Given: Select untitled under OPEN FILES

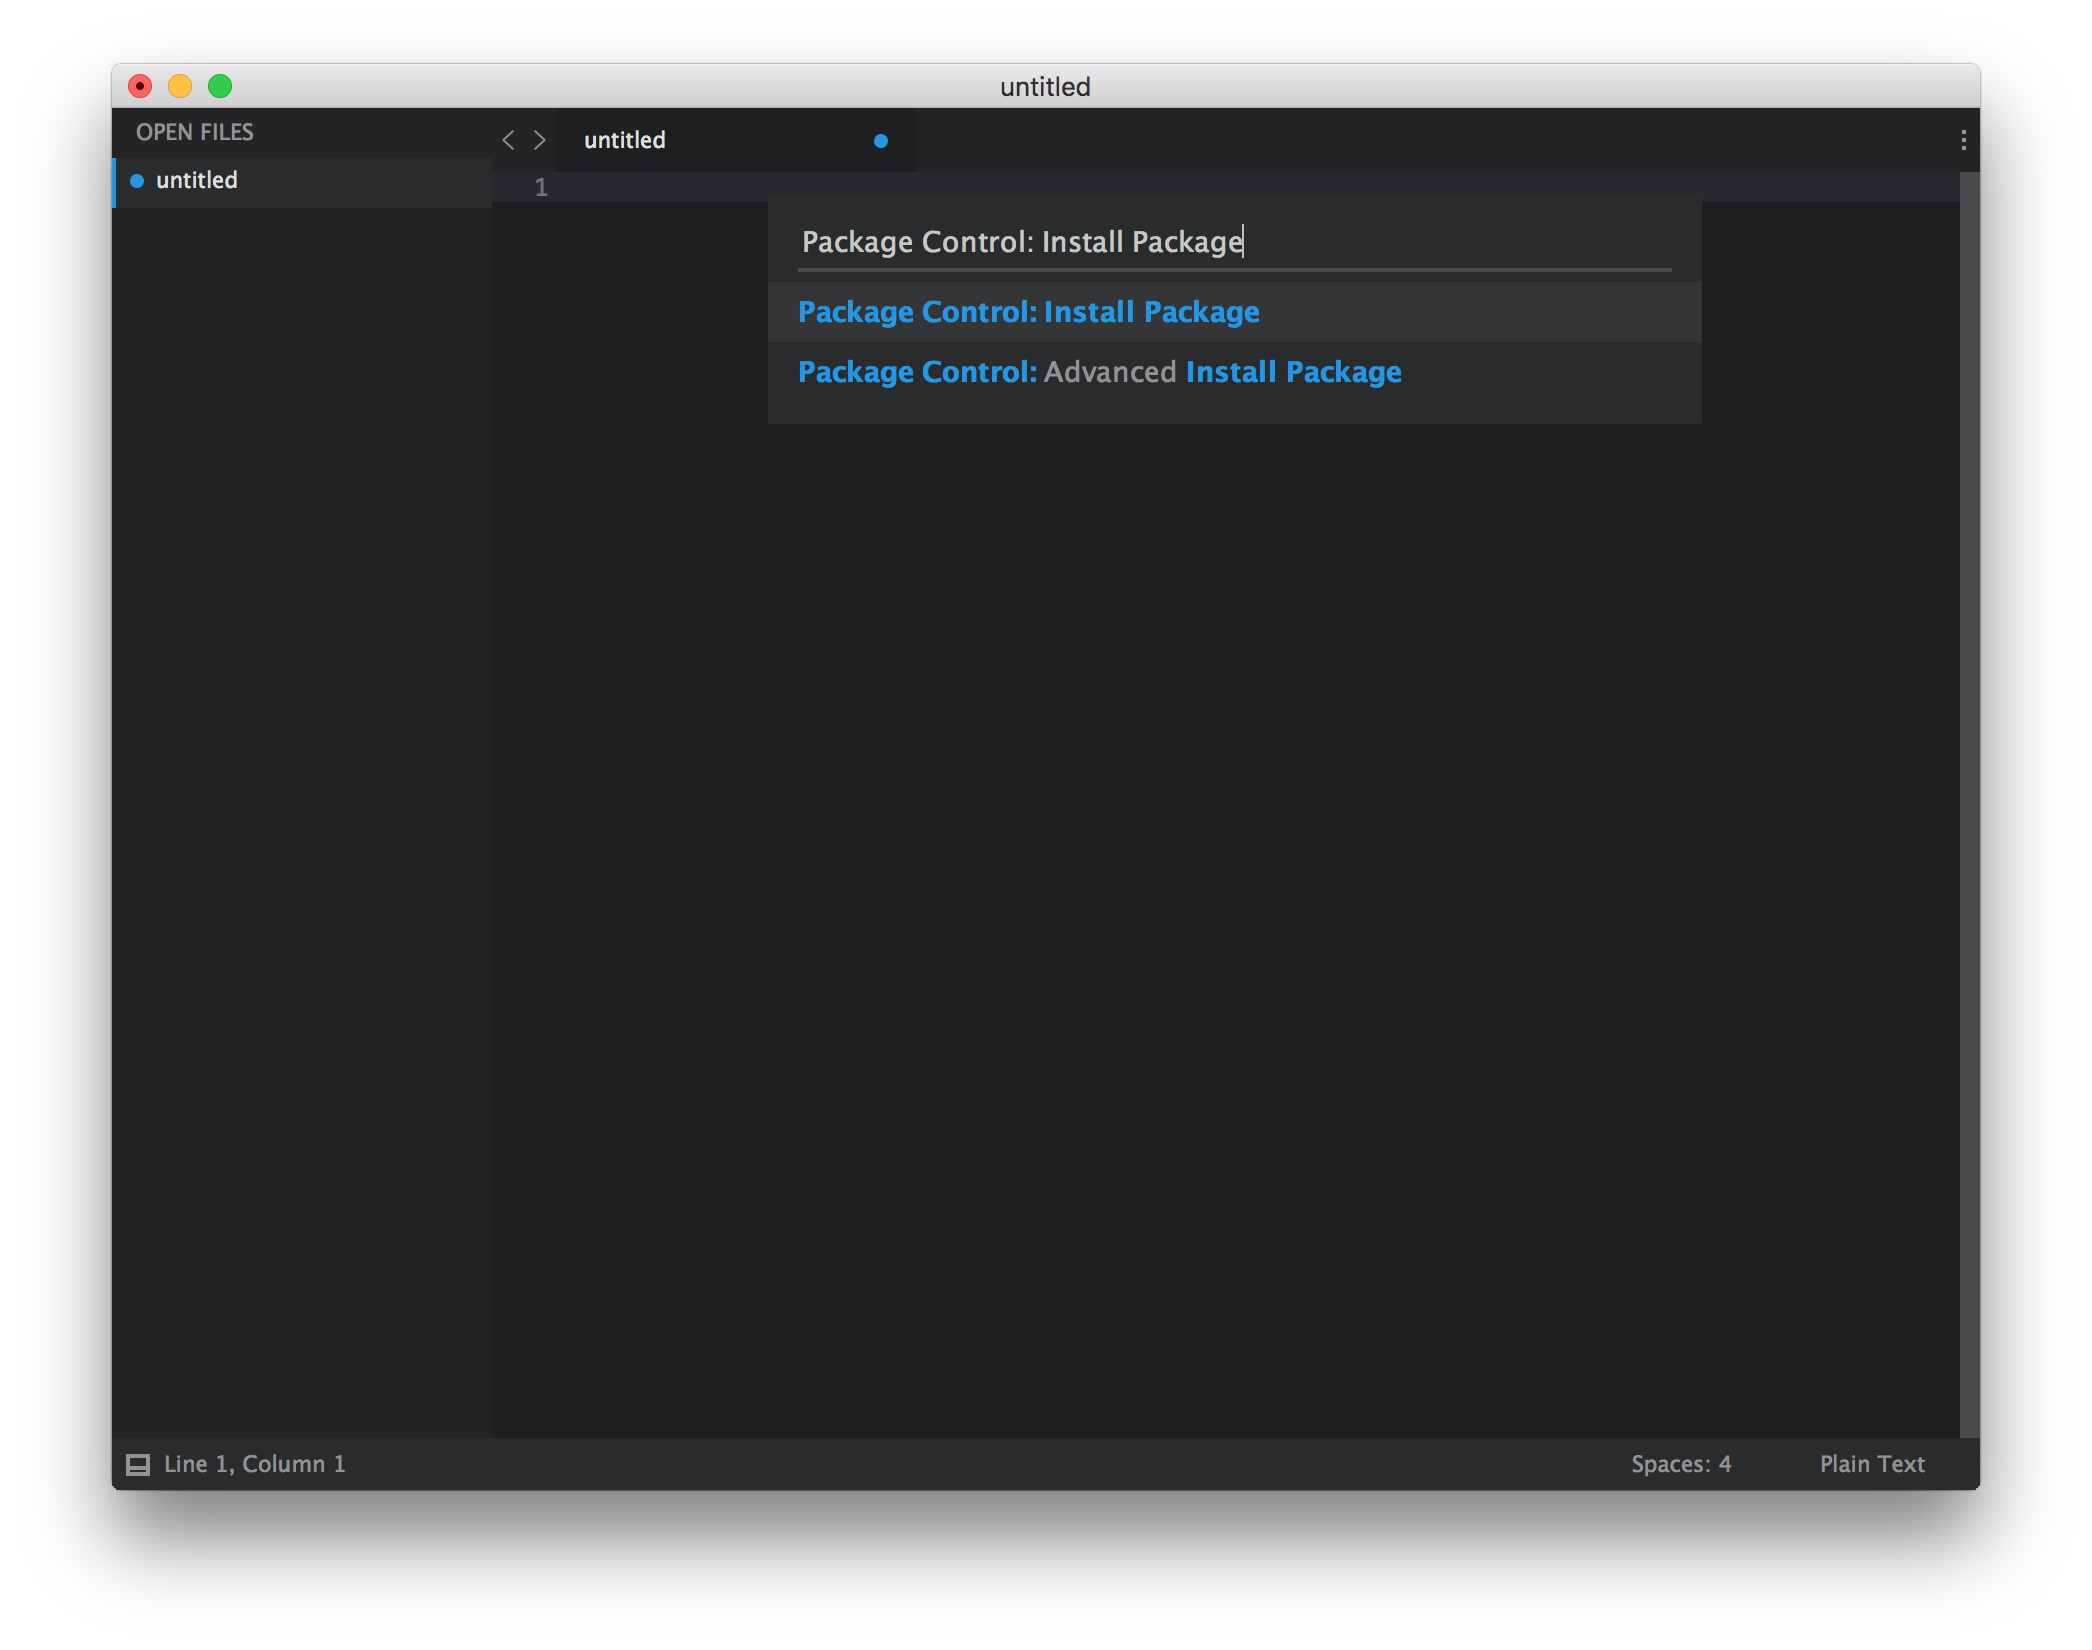Looking at the screenshot, I should point(196,181).
